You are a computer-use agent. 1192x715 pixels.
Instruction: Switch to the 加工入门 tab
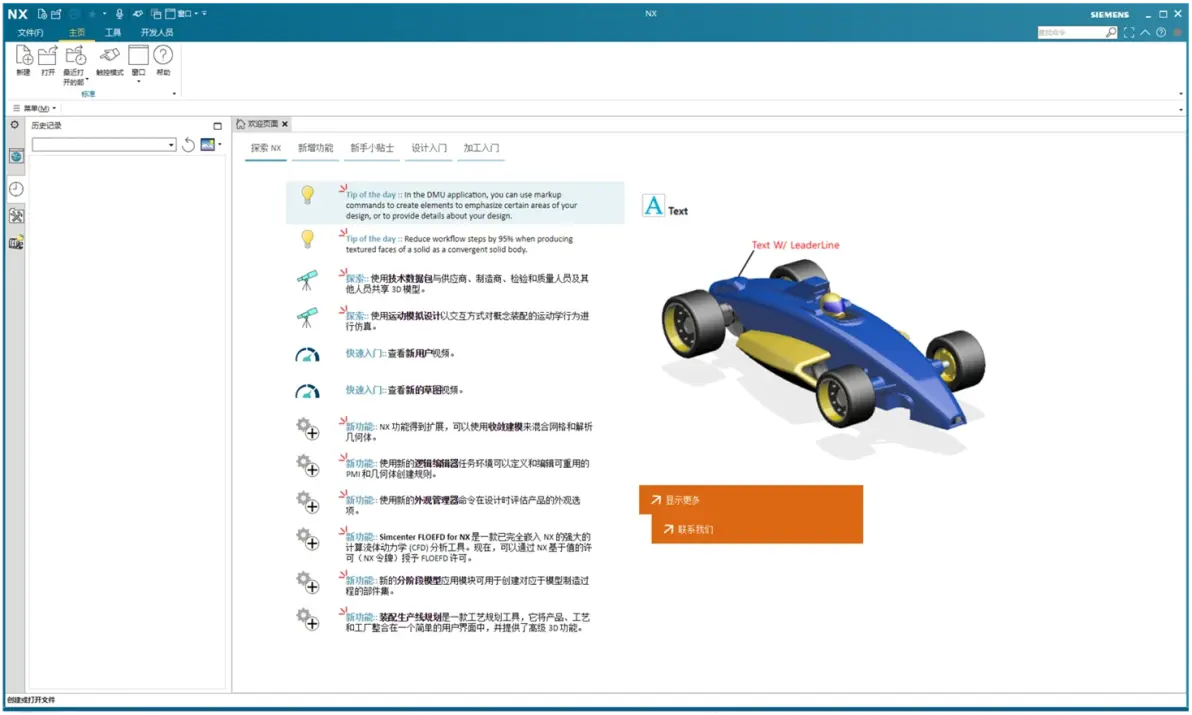tap(481, 148)
